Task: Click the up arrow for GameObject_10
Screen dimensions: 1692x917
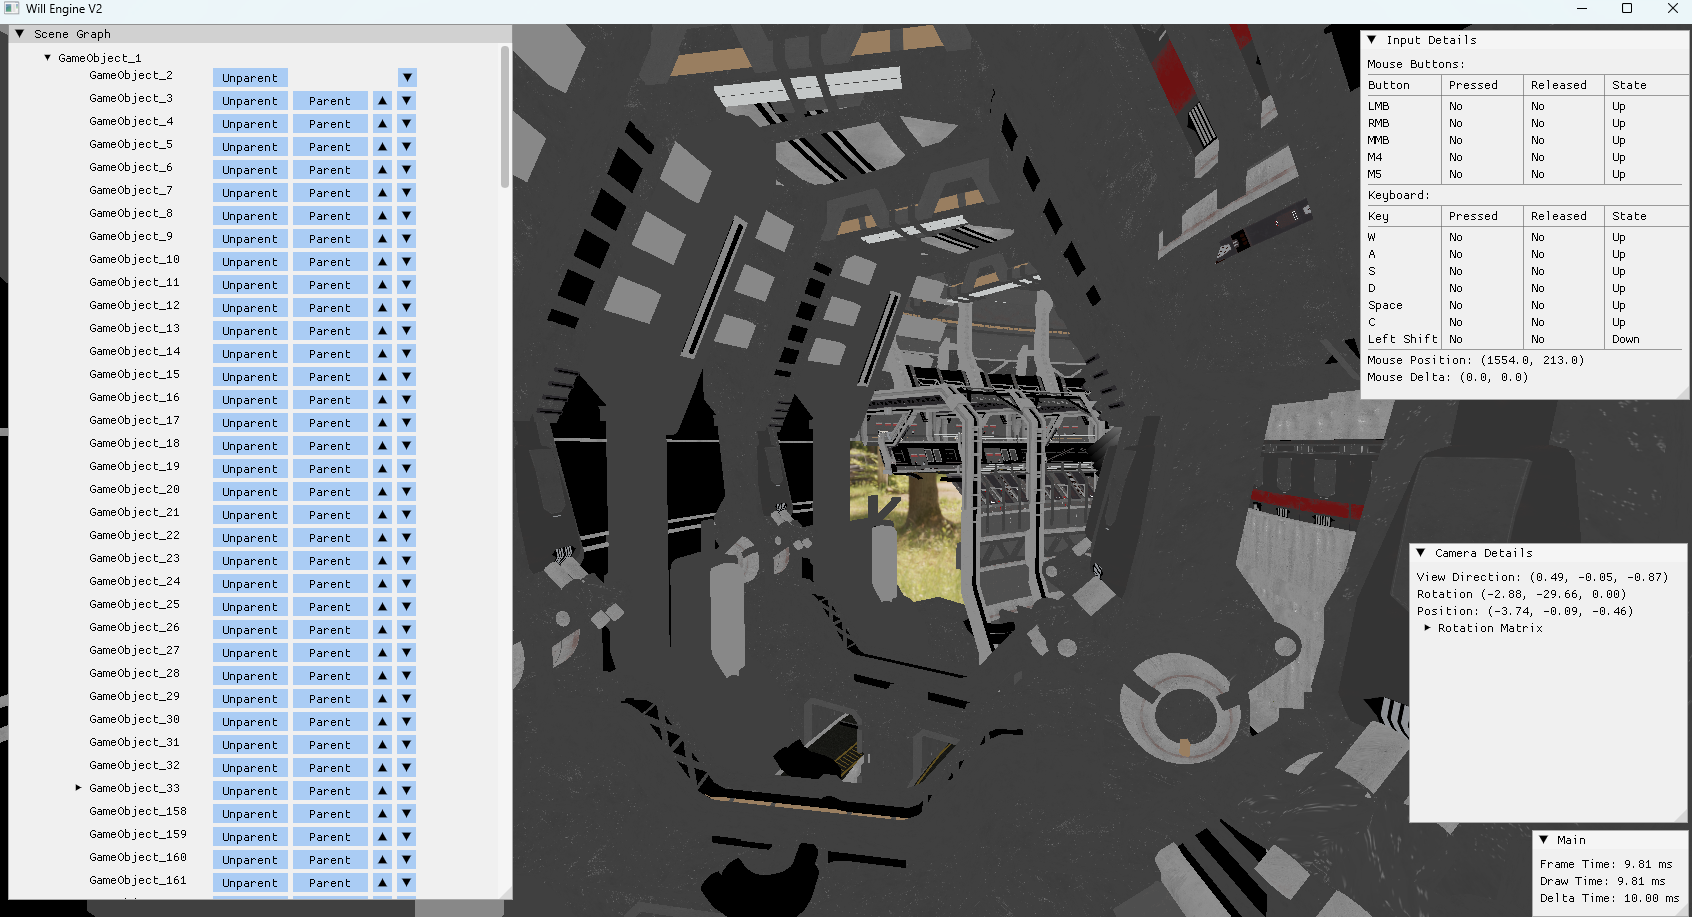Action: coord(382,262)
